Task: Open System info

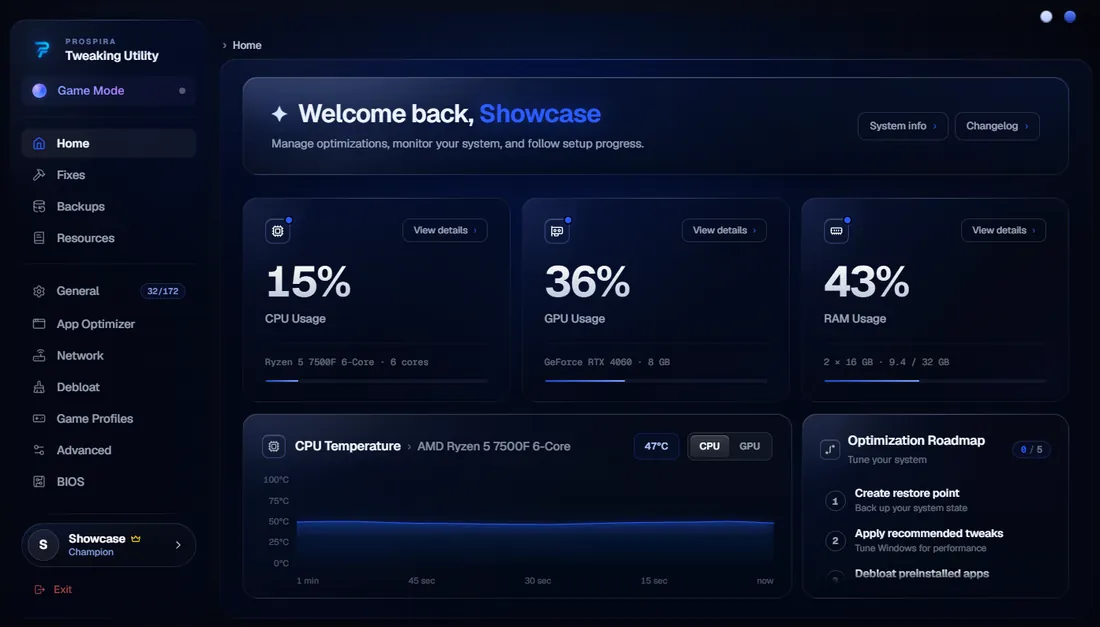Action: pos(902,126)
